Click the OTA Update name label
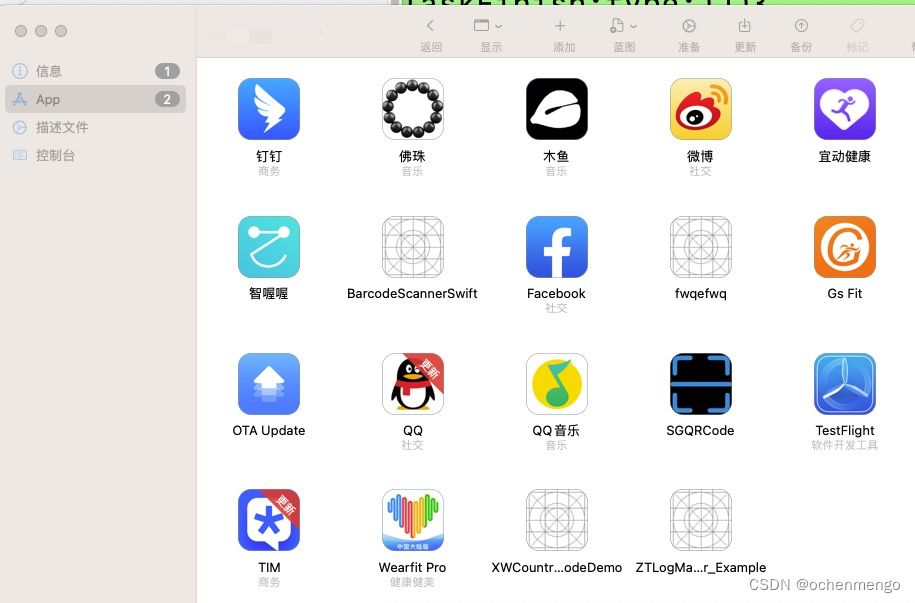Image resolution: width=915 pixels, height=603 pixels. tap(269, 431)
